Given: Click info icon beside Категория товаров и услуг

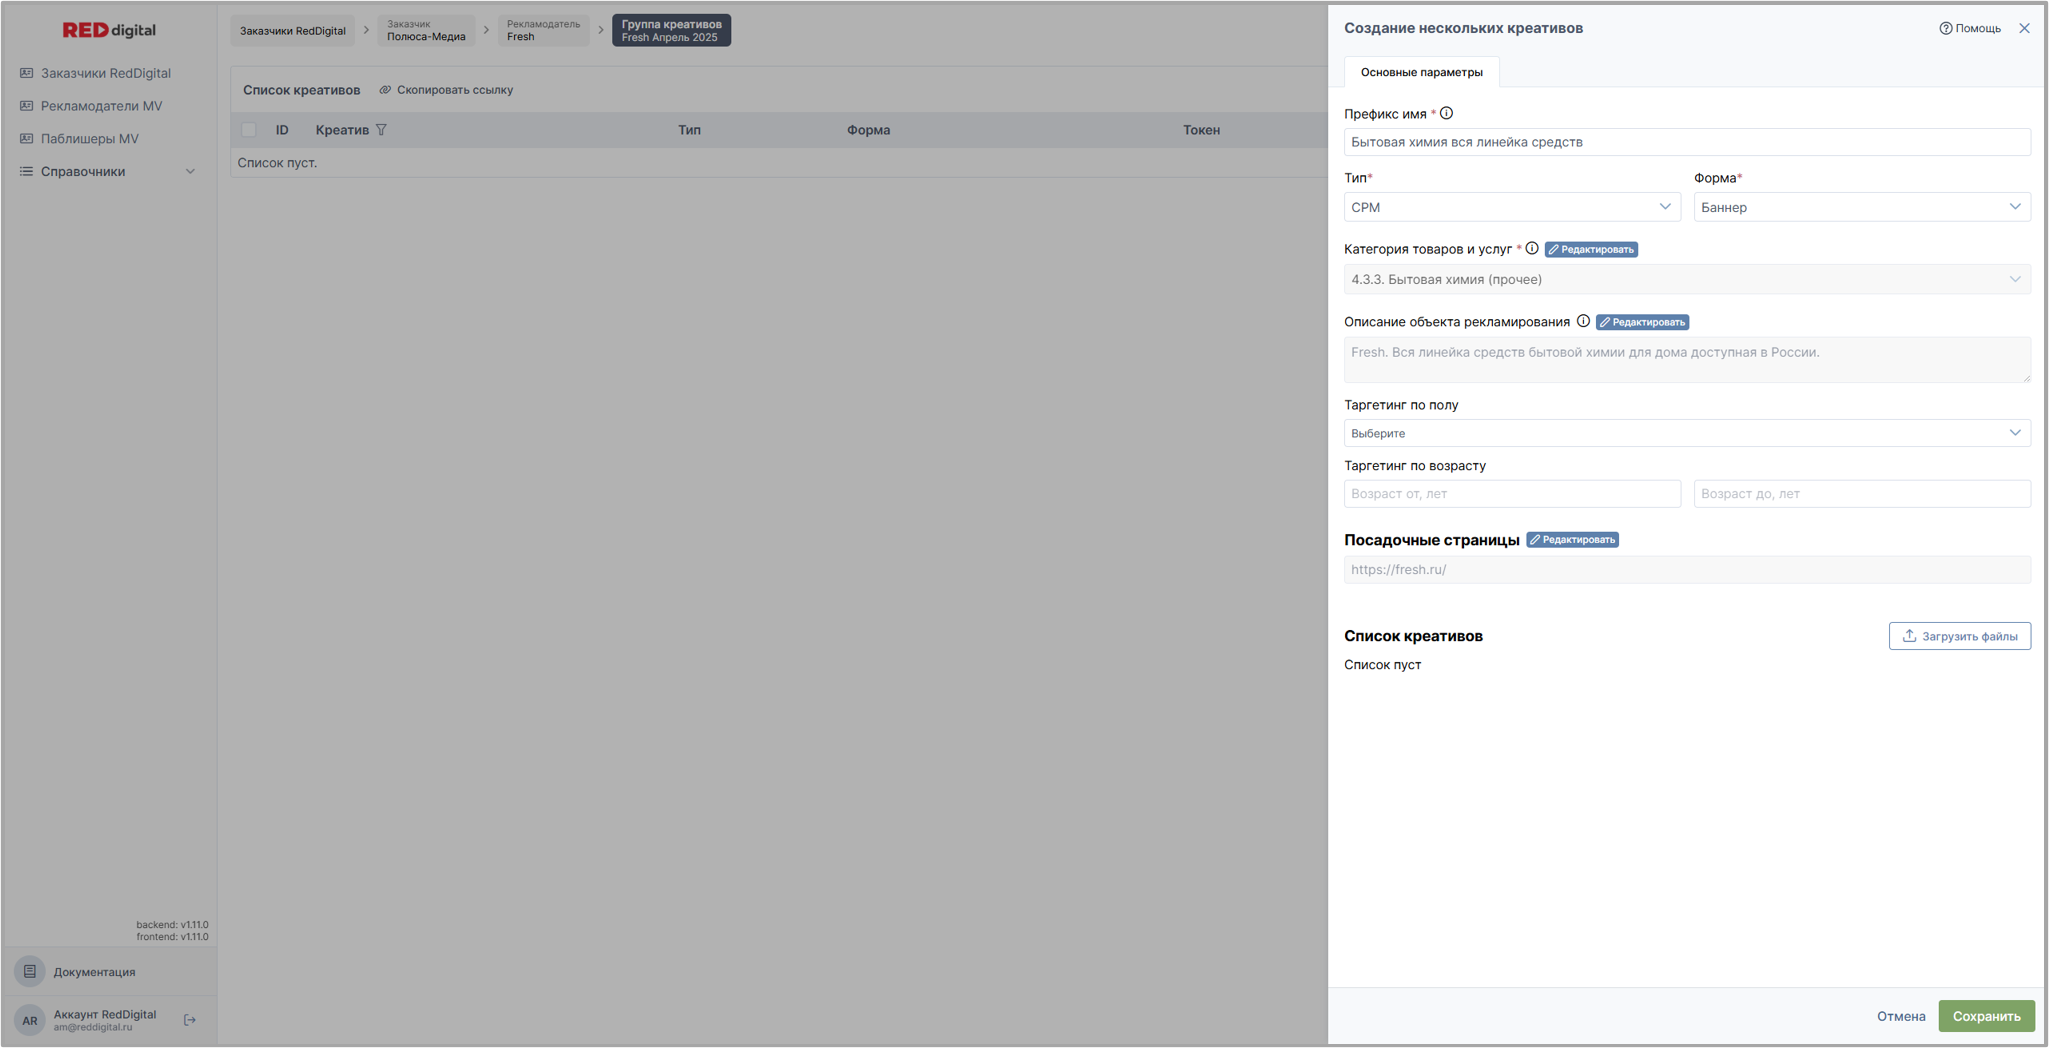Looking at the screenshot, I should (x=1532, y=249).
